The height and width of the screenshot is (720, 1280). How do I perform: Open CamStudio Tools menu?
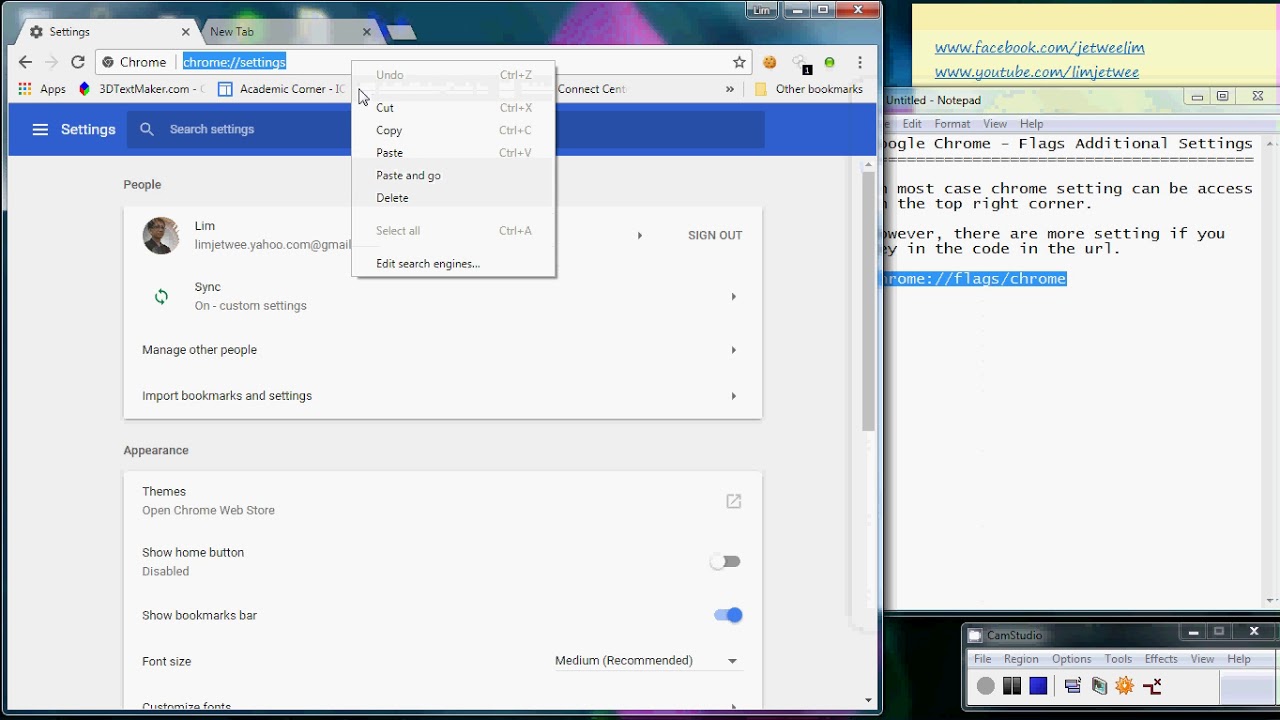1118,659
